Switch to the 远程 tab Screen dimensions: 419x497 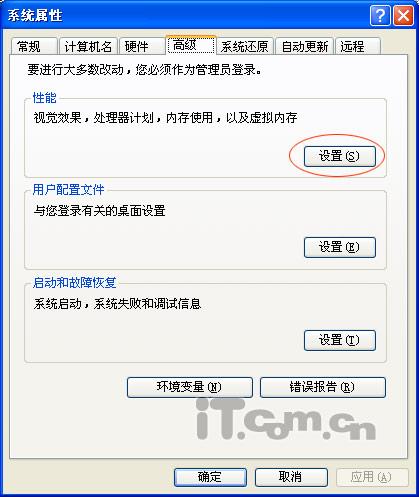pyautogui.click(x=358, y=46)
